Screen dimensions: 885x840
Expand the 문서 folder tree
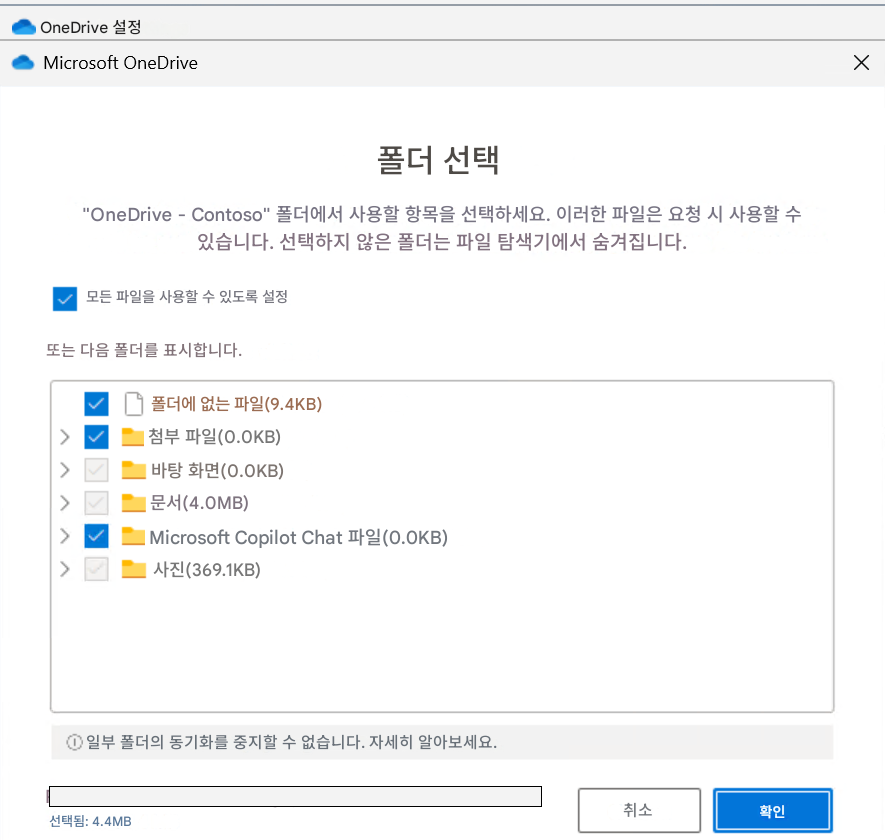click(65, 502)
